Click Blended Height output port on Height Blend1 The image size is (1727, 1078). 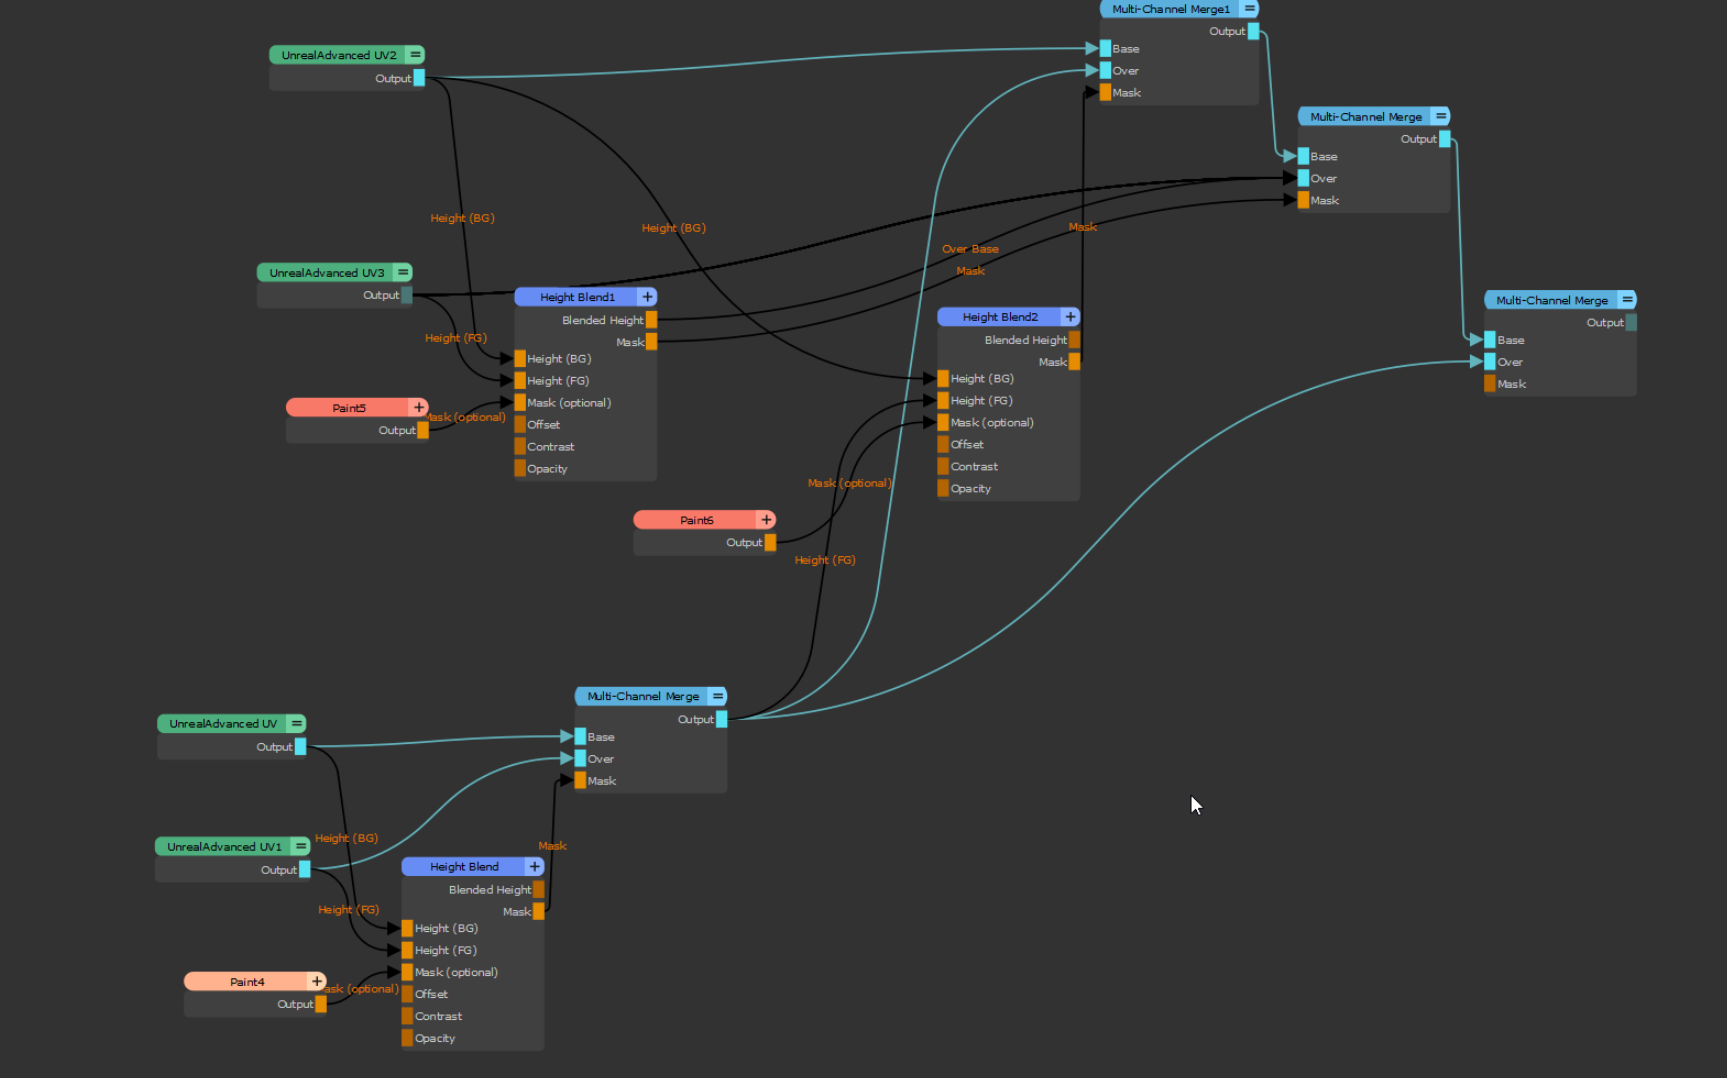[651, 320]
